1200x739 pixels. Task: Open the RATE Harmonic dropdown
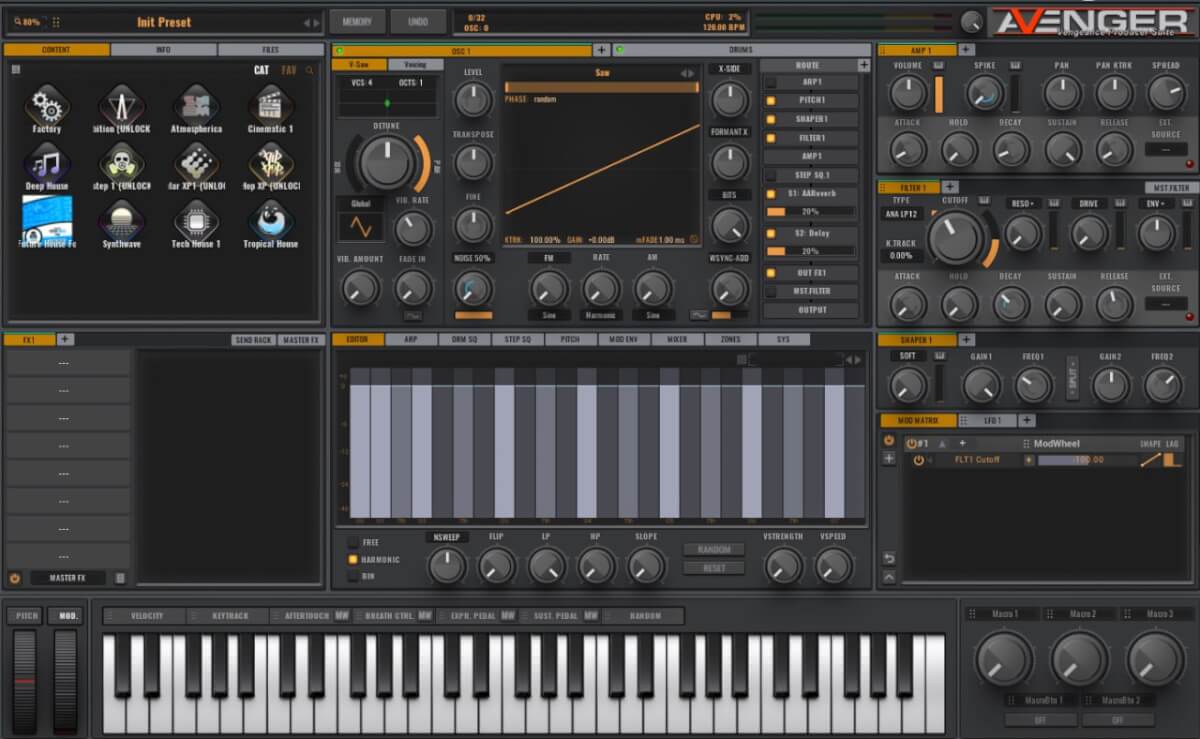pos(601,315)
